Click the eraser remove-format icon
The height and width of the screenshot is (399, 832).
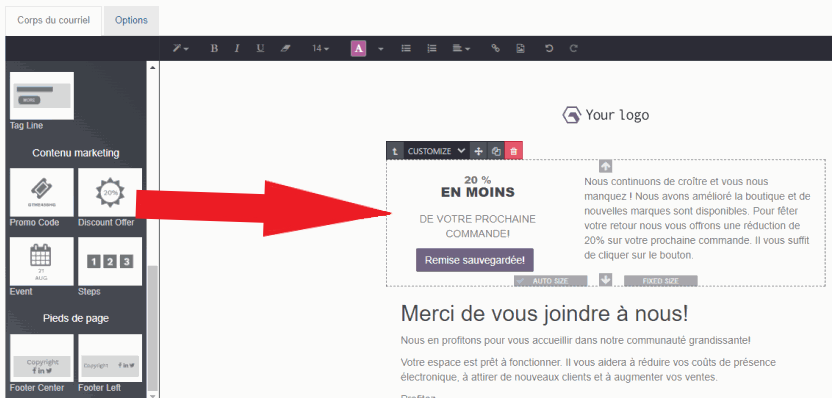[285, 48]
